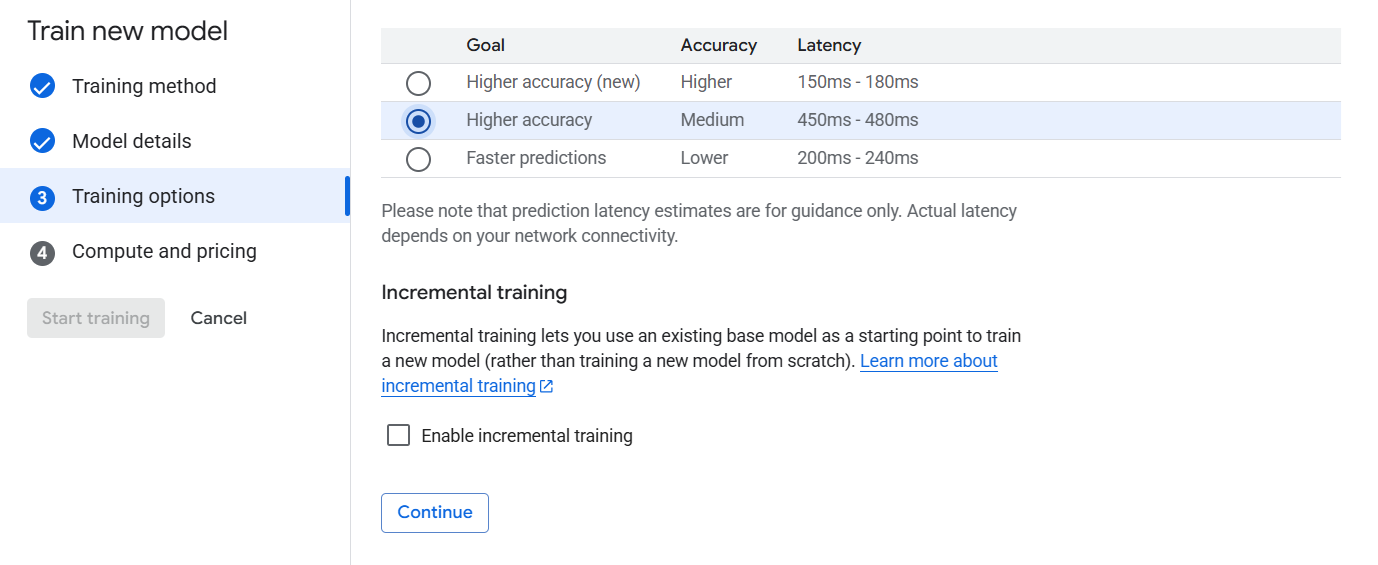Open the Compute and pricing step
The width and height of the screenshot is (1378, 565).
pos(164,252)
